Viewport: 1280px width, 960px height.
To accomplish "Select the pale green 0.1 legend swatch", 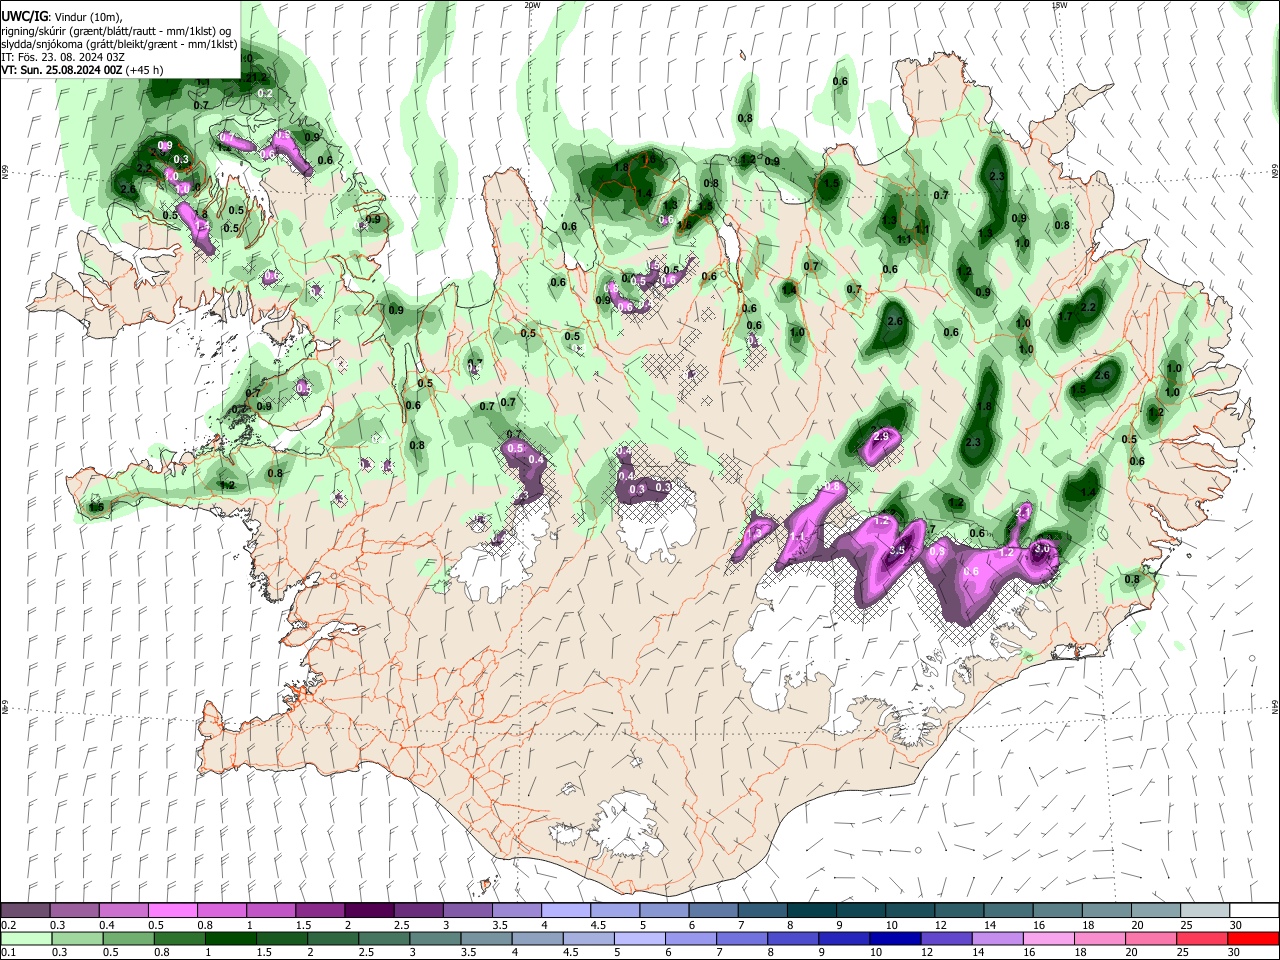I will [x=26, y=938].
